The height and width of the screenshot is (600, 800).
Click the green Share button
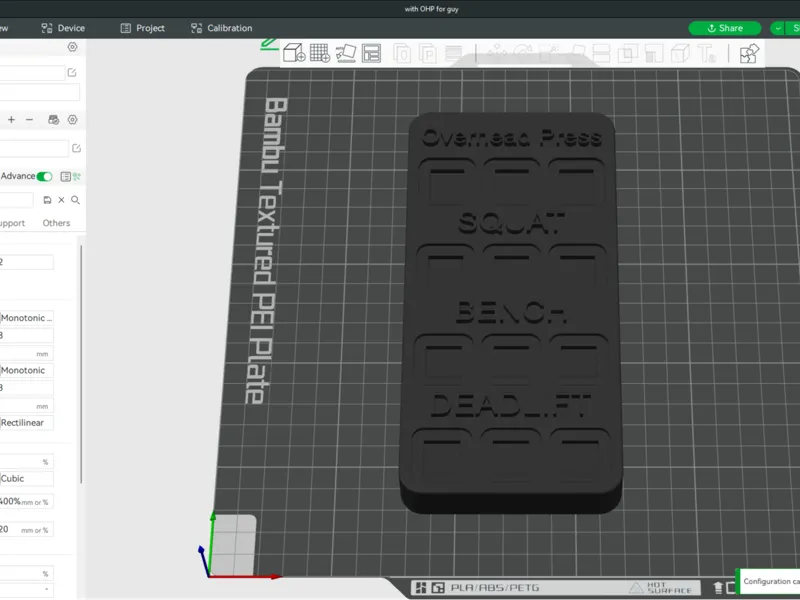724,28
